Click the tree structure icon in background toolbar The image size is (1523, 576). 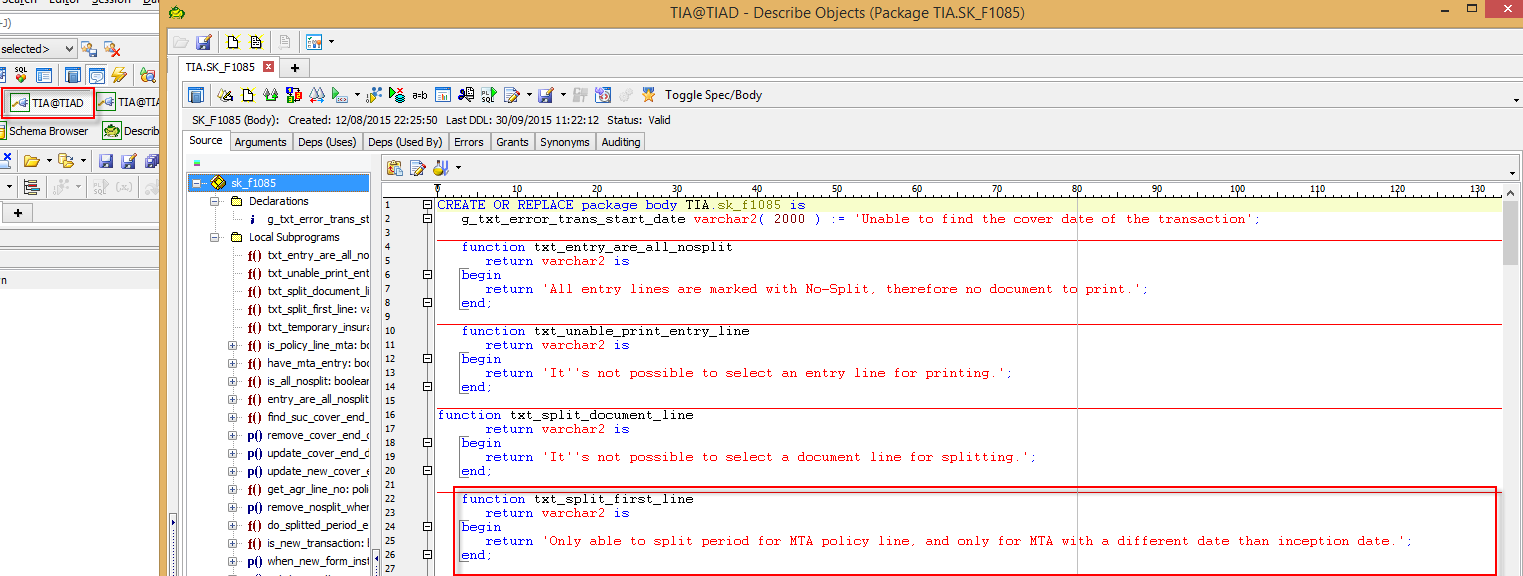click(x=31, y=187)
